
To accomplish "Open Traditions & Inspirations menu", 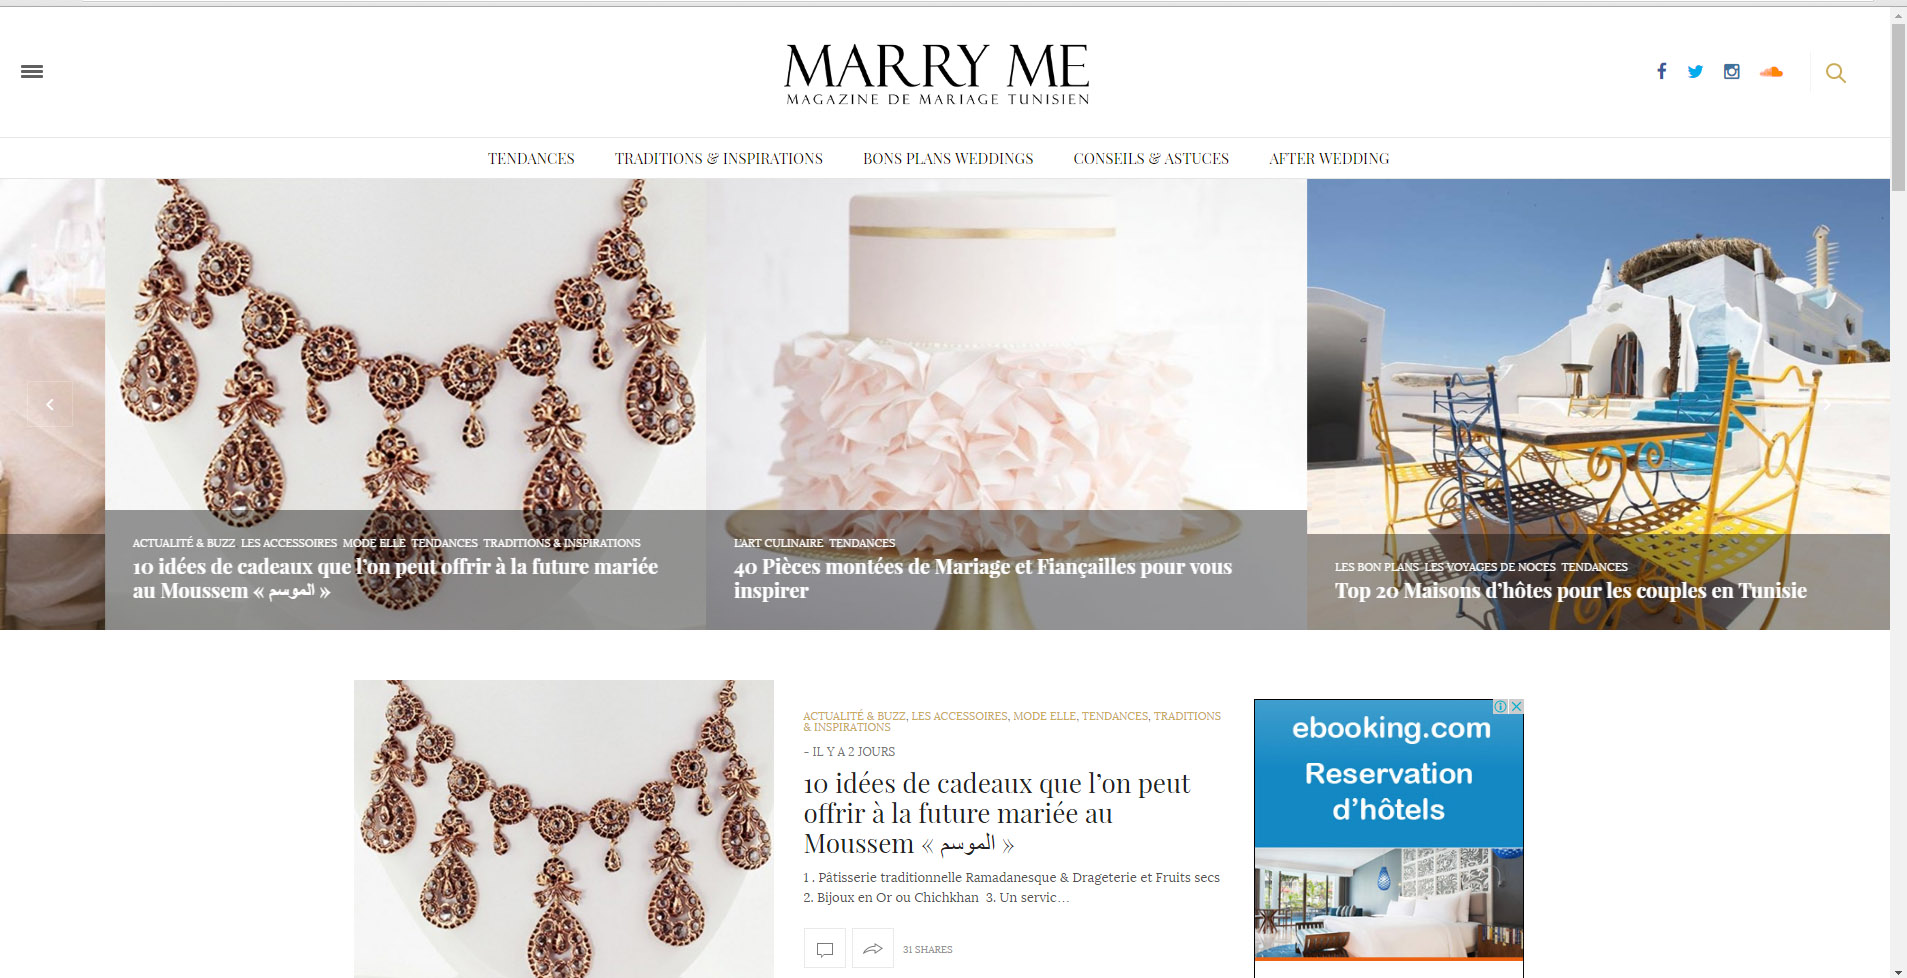I will (x=719, y=158).
